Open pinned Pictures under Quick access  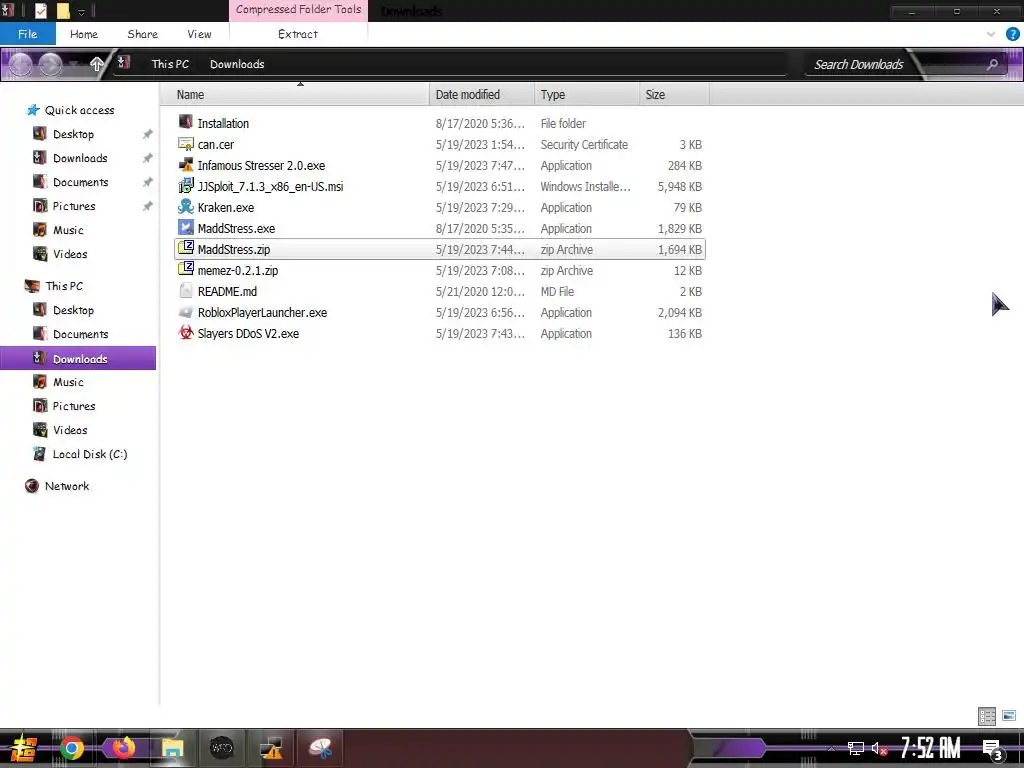74,206
